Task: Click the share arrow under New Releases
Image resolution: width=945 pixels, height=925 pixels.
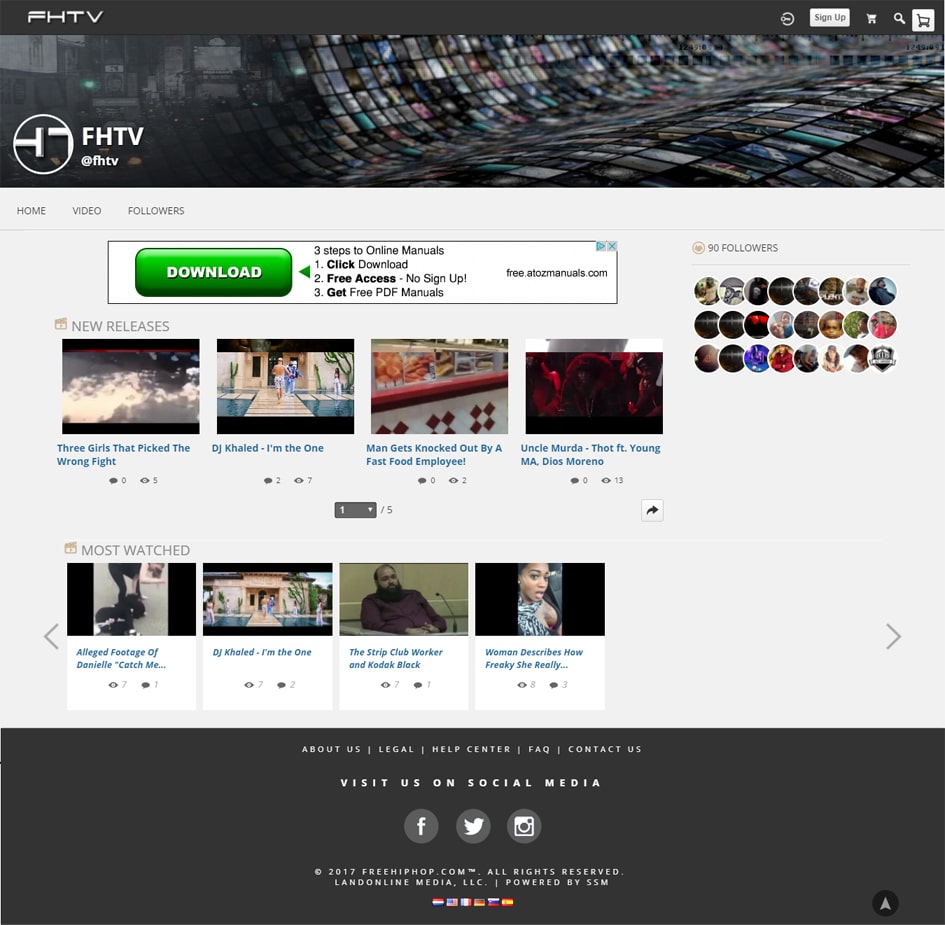Action: point(652,510)
